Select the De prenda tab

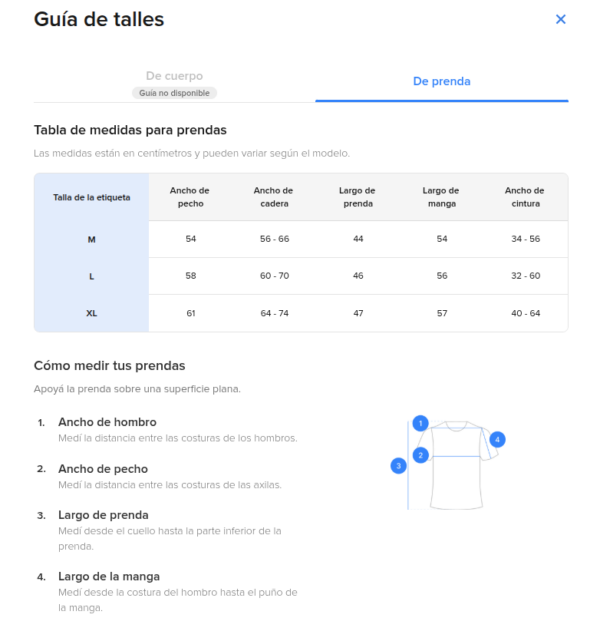click(x=441, y=81)
